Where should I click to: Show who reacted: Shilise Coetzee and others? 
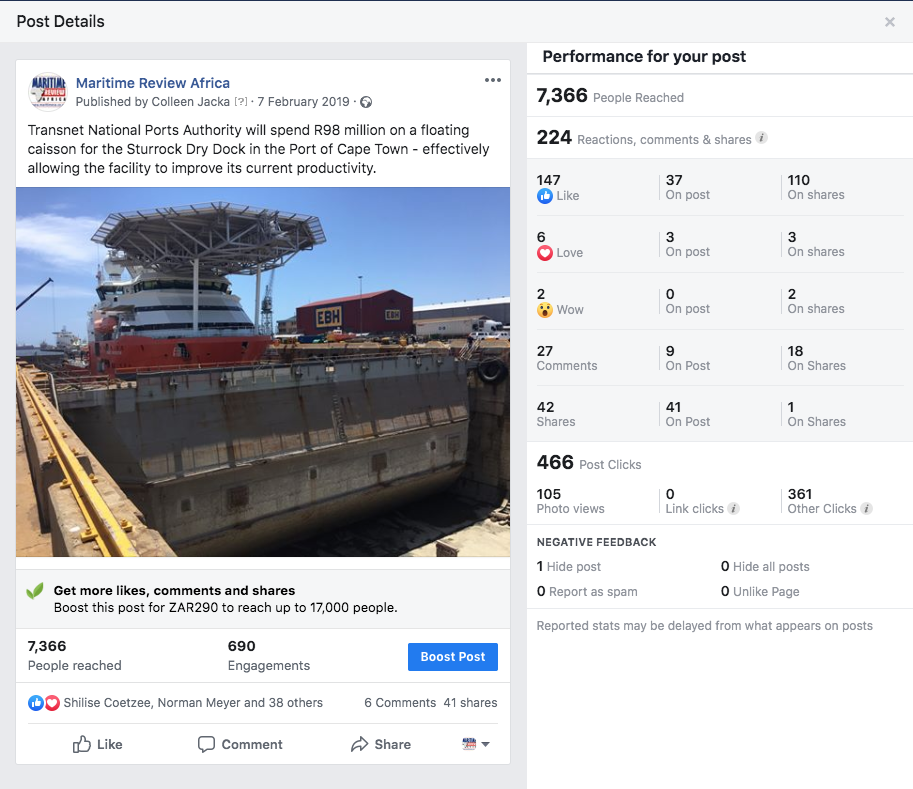pos(193,703)
